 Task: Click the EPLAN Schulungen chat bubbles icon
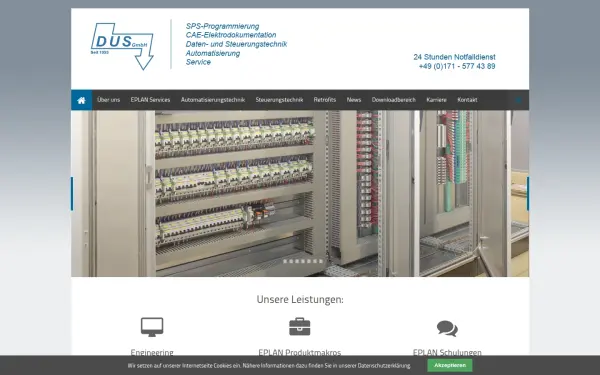[447, 328]
